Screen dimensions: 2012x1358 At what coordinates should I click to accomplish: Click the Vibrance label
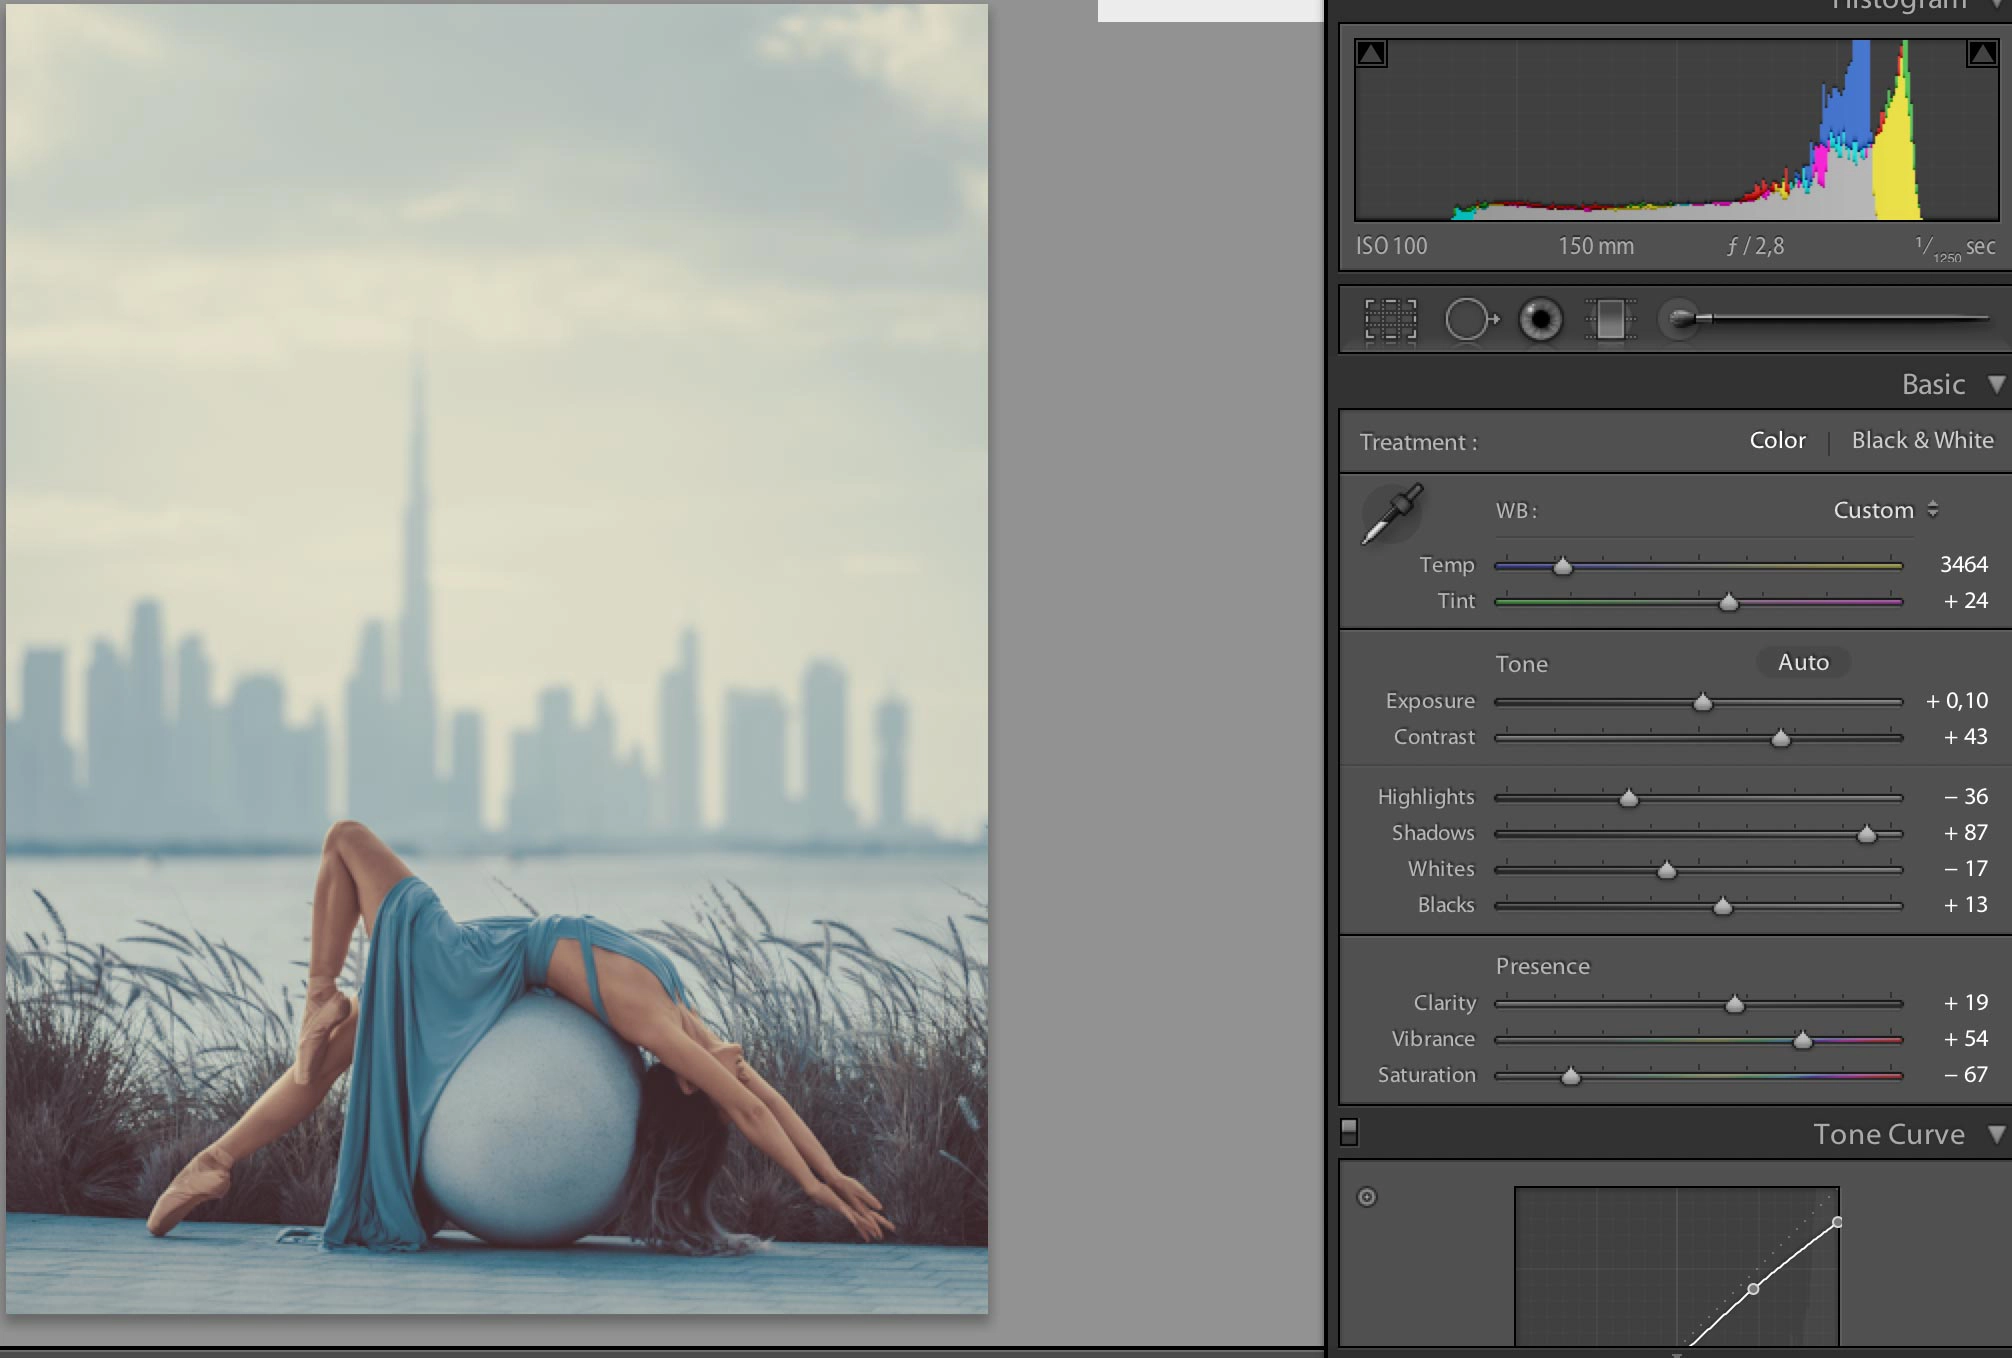(x=1432, y=1039)
